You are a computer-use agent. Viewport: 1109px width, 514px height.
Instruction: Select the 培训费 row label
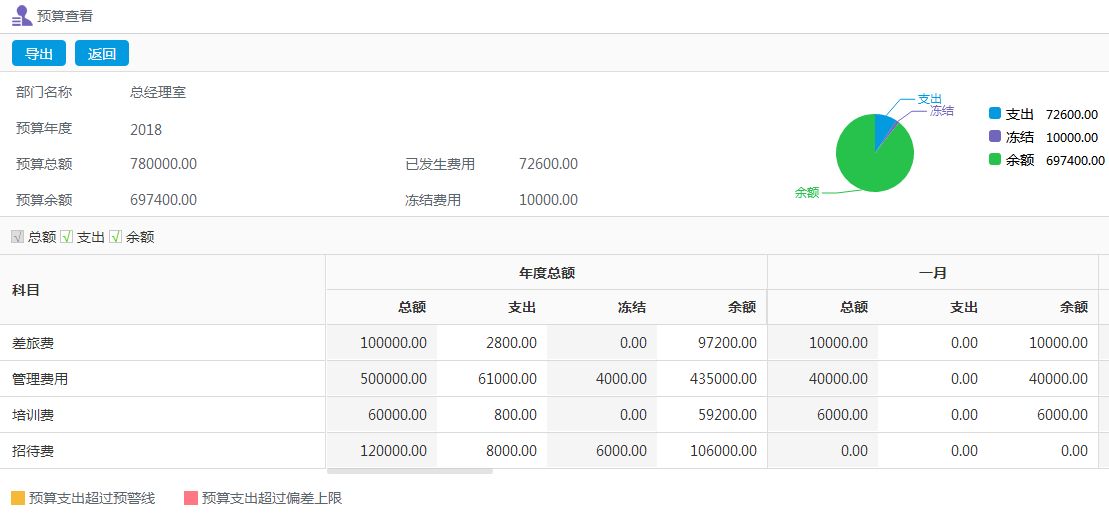pyautogui.click(x=33, y=416)
